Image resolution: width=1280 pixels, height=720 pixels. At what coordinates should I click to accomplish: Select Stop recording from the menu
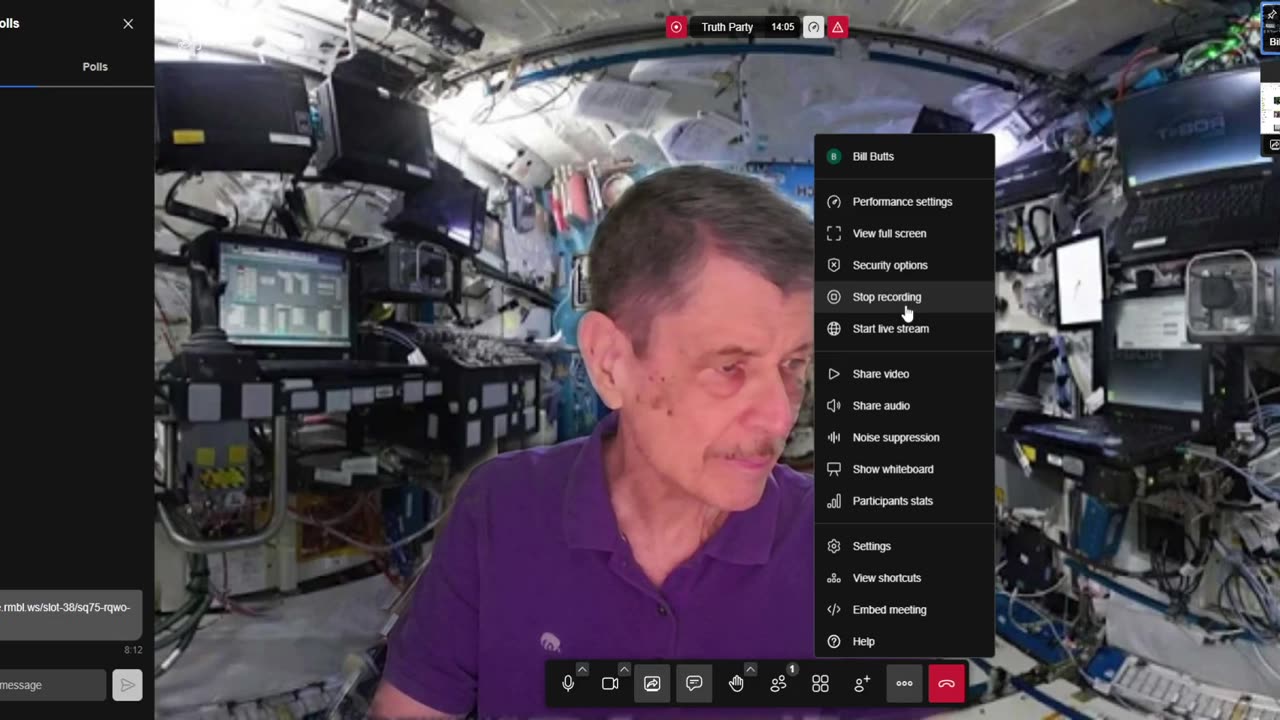point(886,297)
